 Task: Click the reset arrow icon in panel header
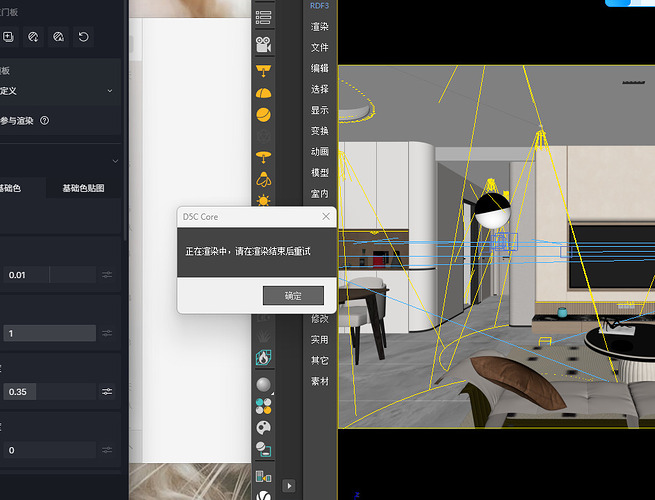coord(83,37)
